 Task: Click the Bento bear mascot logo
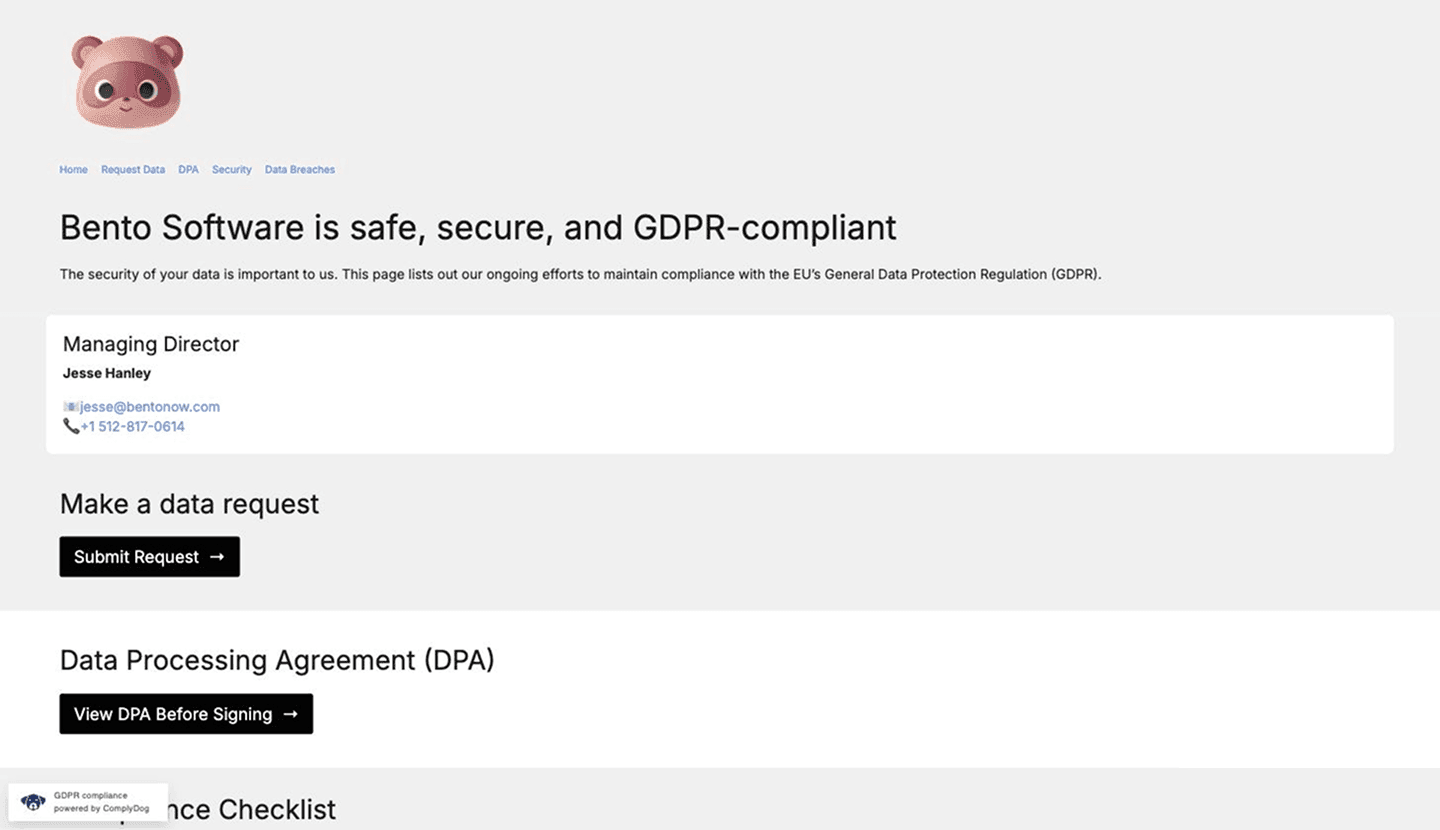coord(128,82)
